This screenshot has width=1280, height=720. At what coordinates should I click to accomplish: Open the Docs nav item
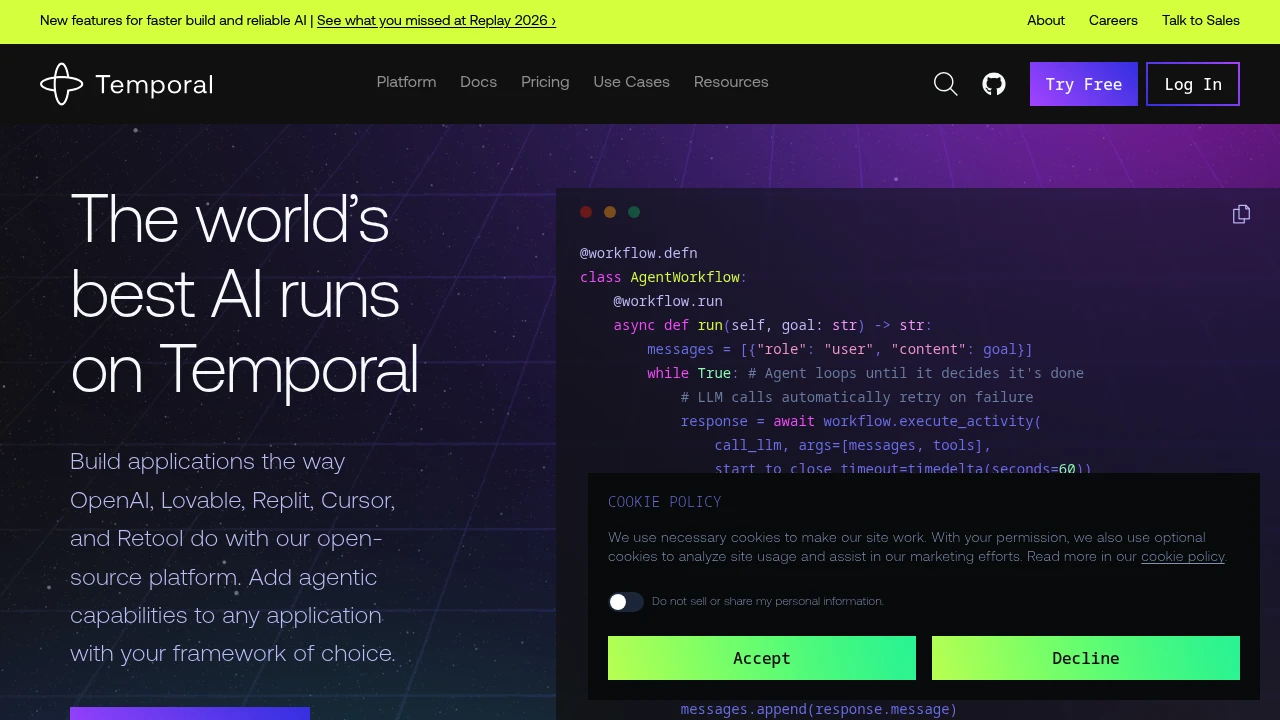[x=478, y=82]
